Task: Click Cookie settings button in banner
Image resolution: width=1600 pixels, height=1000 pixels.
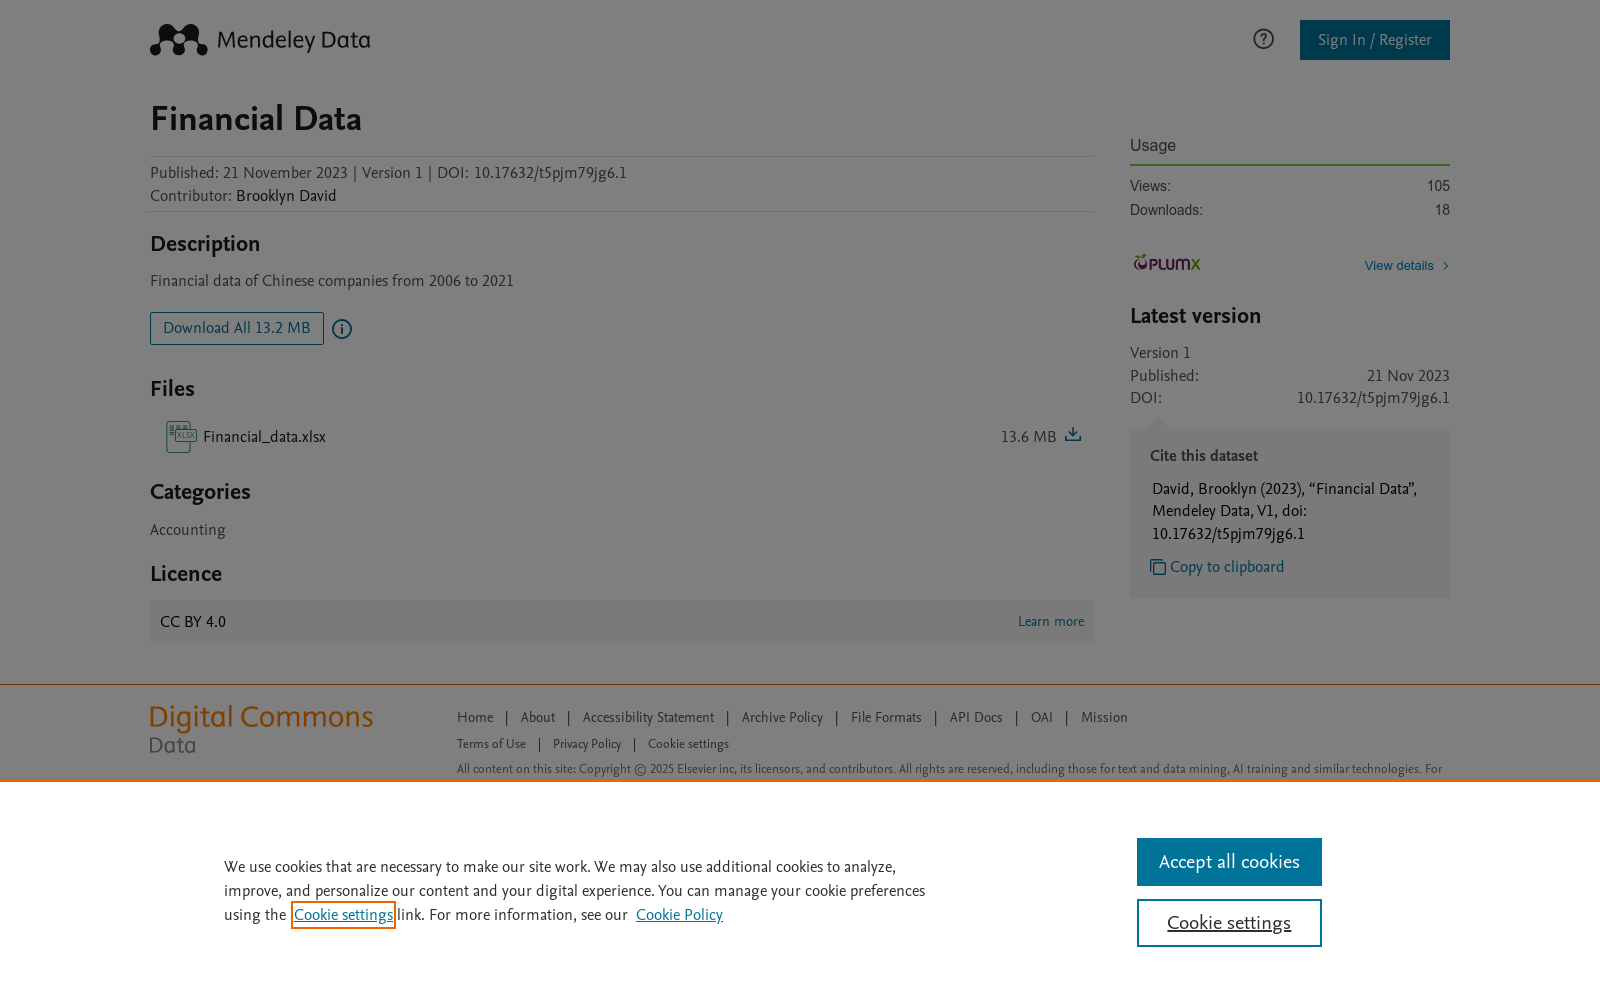Action: tap(1229, 923)
